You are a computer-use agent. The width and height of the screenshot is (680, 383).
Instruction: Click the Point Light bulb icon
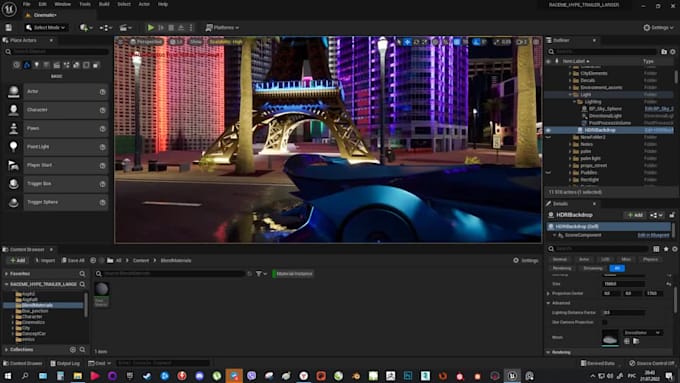pyautogui.click(x=13, y=147)
